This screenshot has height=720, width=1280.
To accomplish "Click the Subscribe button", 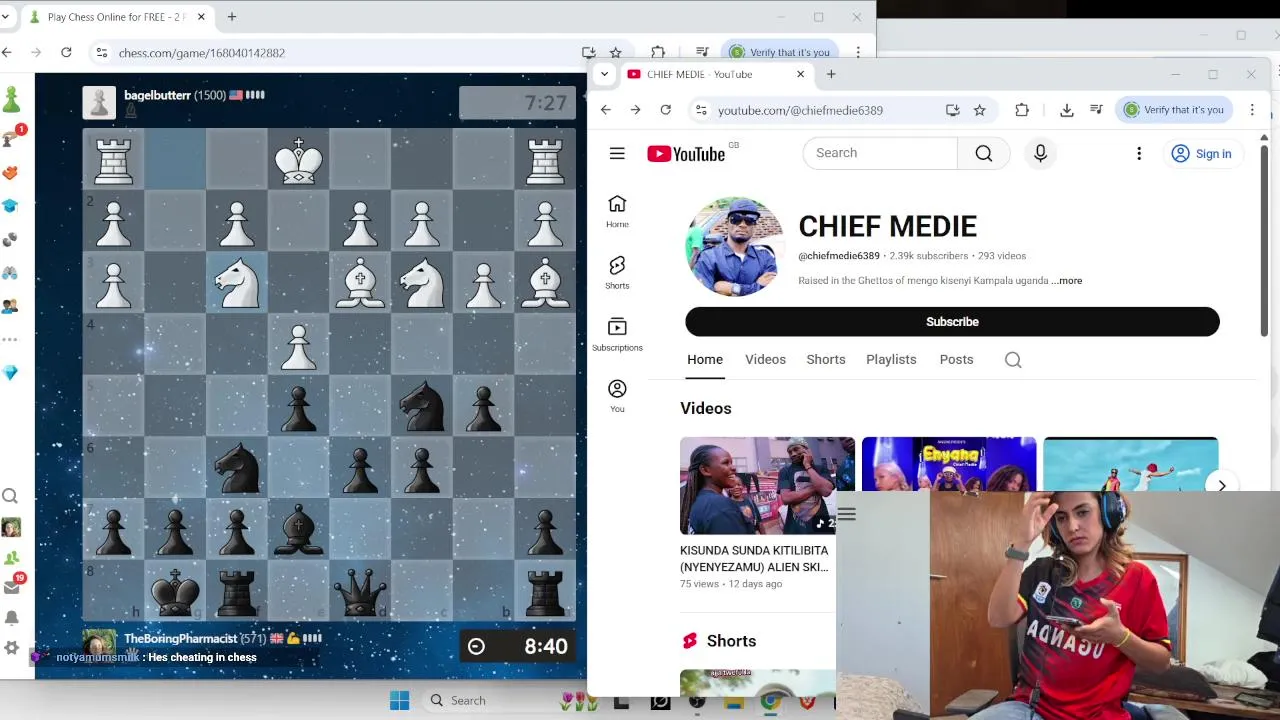I will click(952, 322).
